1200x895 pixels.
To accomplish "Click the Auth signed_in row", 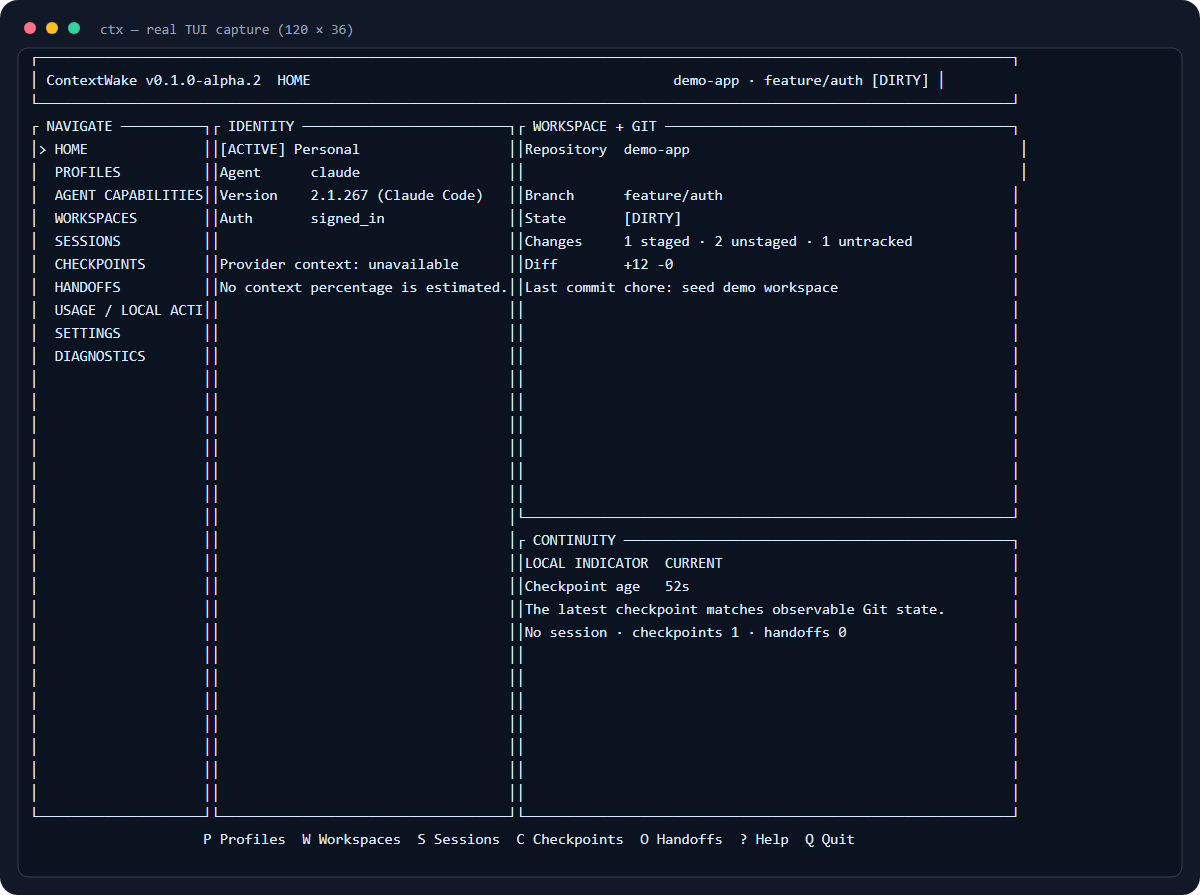I will click(x=302, y=218).
